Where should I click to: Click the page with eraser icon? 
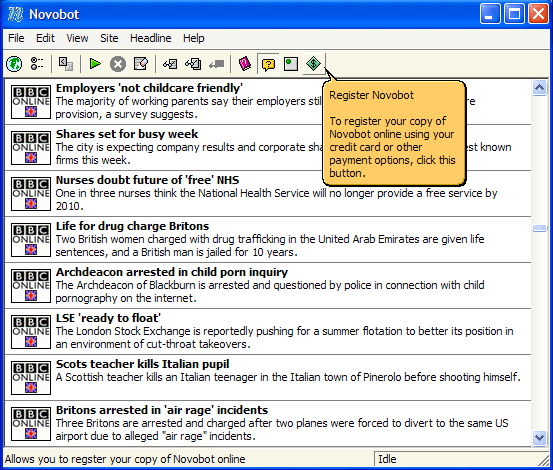pyautogui.click(x=141, y=64)
